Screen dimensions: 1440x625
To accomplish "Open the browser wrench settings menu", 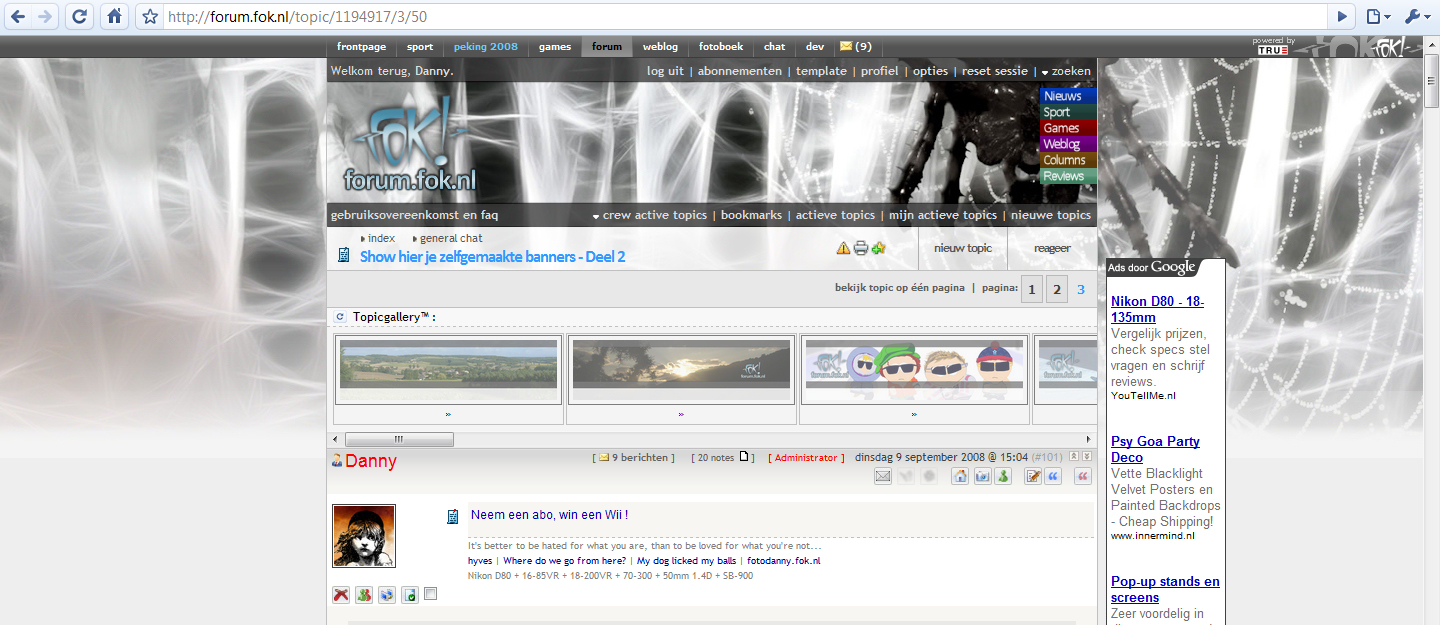I will 1416,16.
